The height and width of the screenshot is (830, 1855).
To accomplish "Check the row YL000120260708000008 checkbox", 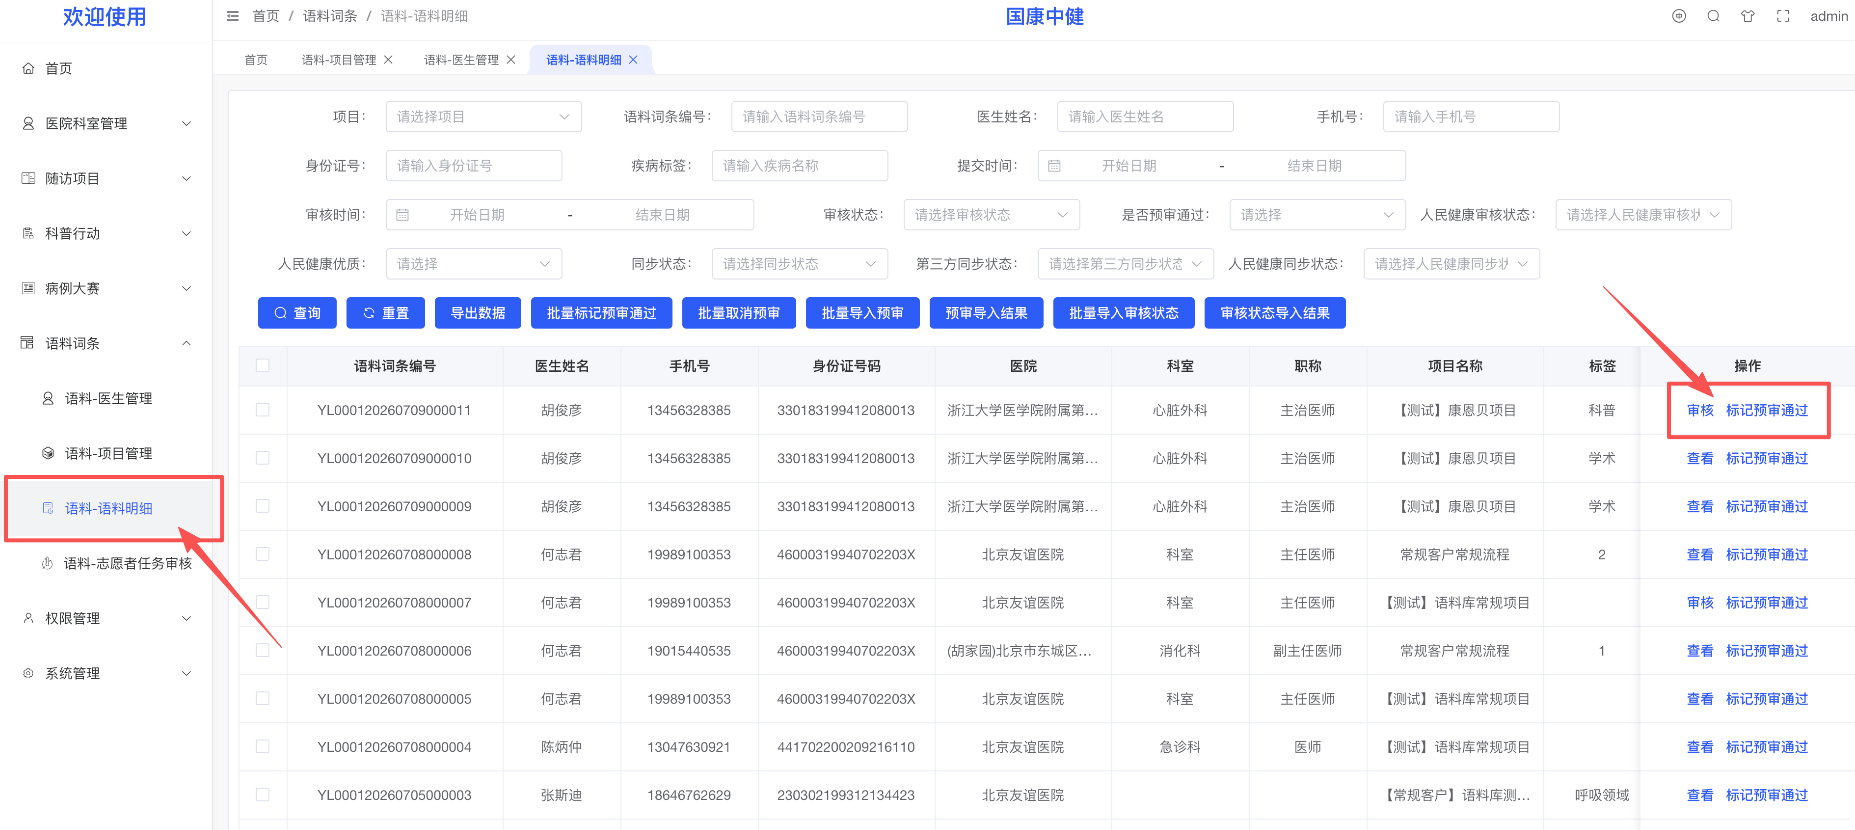I will [x=263, y=554].
